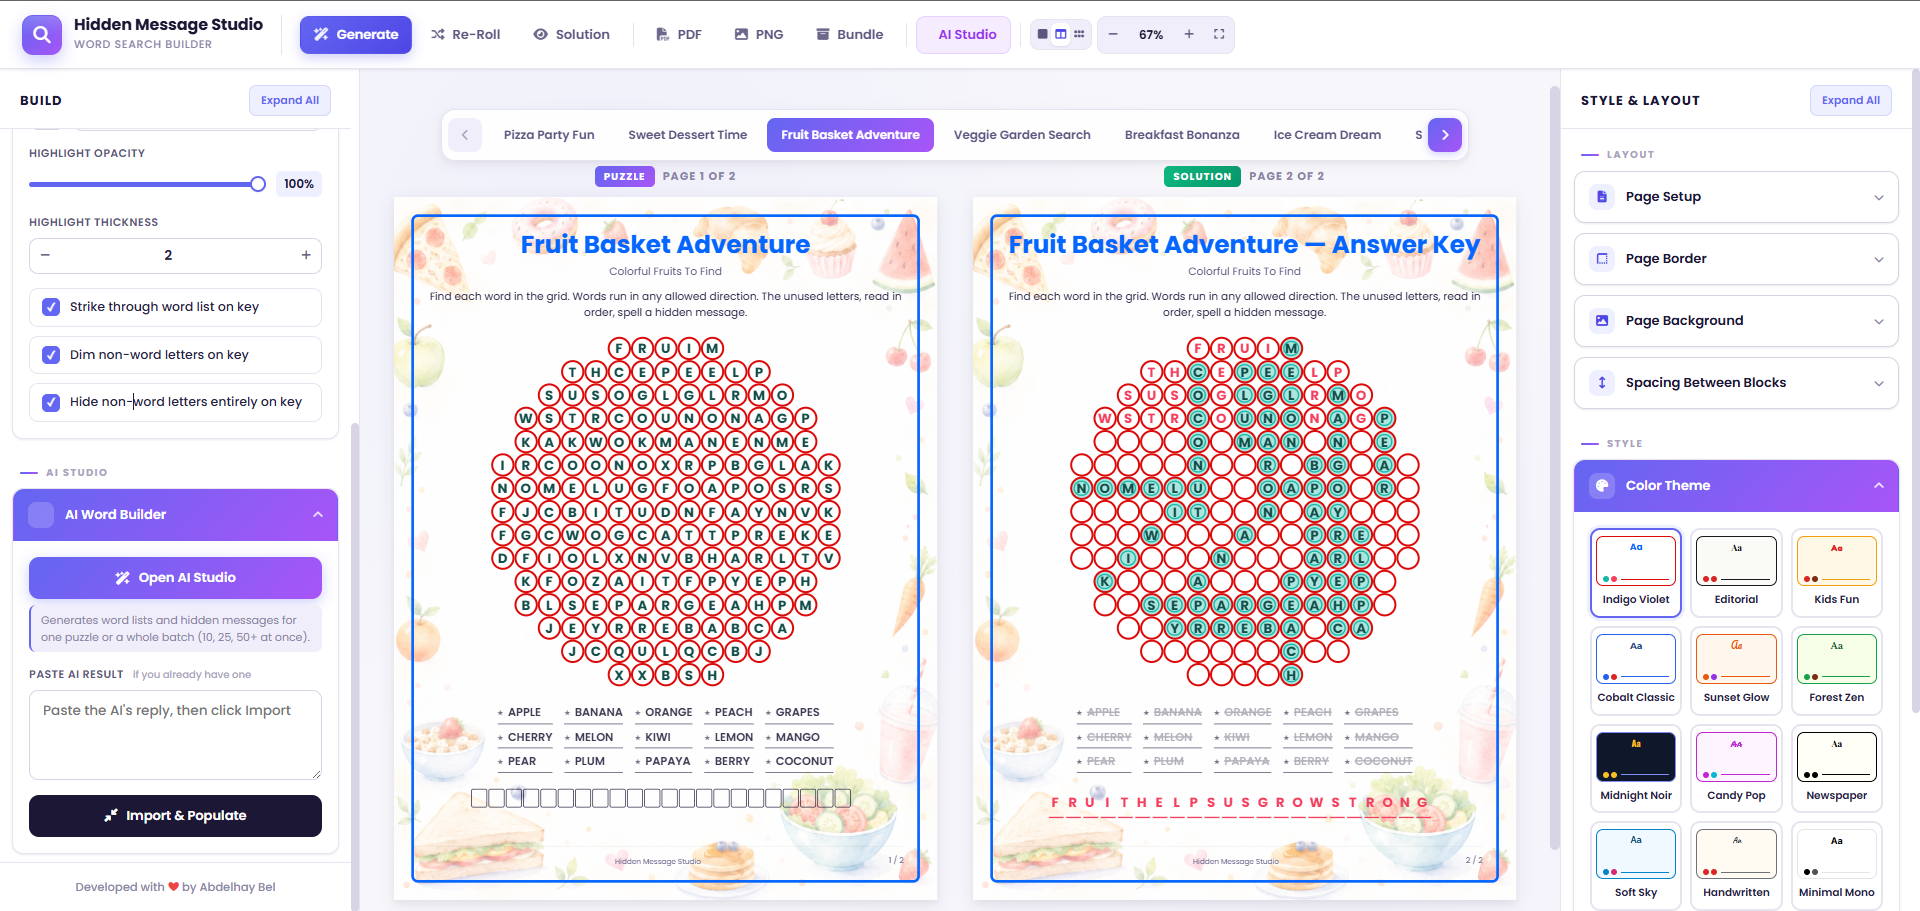This screenshot has width=1920, height=911.
Task: Adjust the Highlight Opacity slider handle
Action: pyautogui.click(x=258, y=184)
